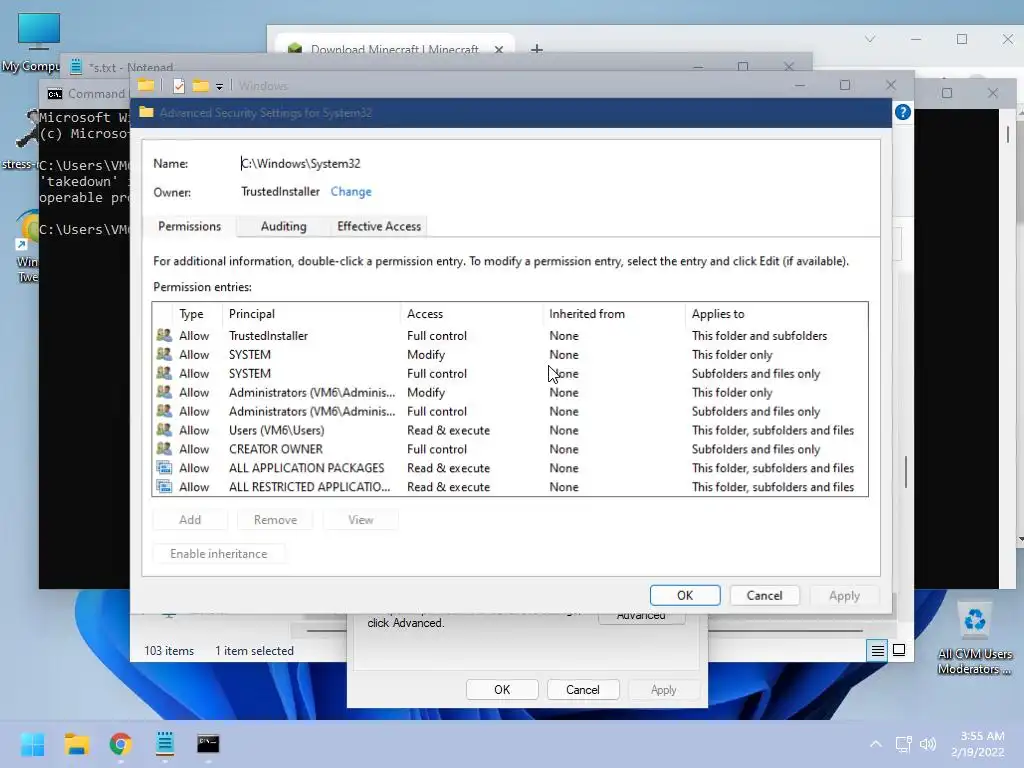This screenshot has height=768, width=1024.
Task: Select the ALL APPLICATION PACKAGES entry
Action: point(509,468)
